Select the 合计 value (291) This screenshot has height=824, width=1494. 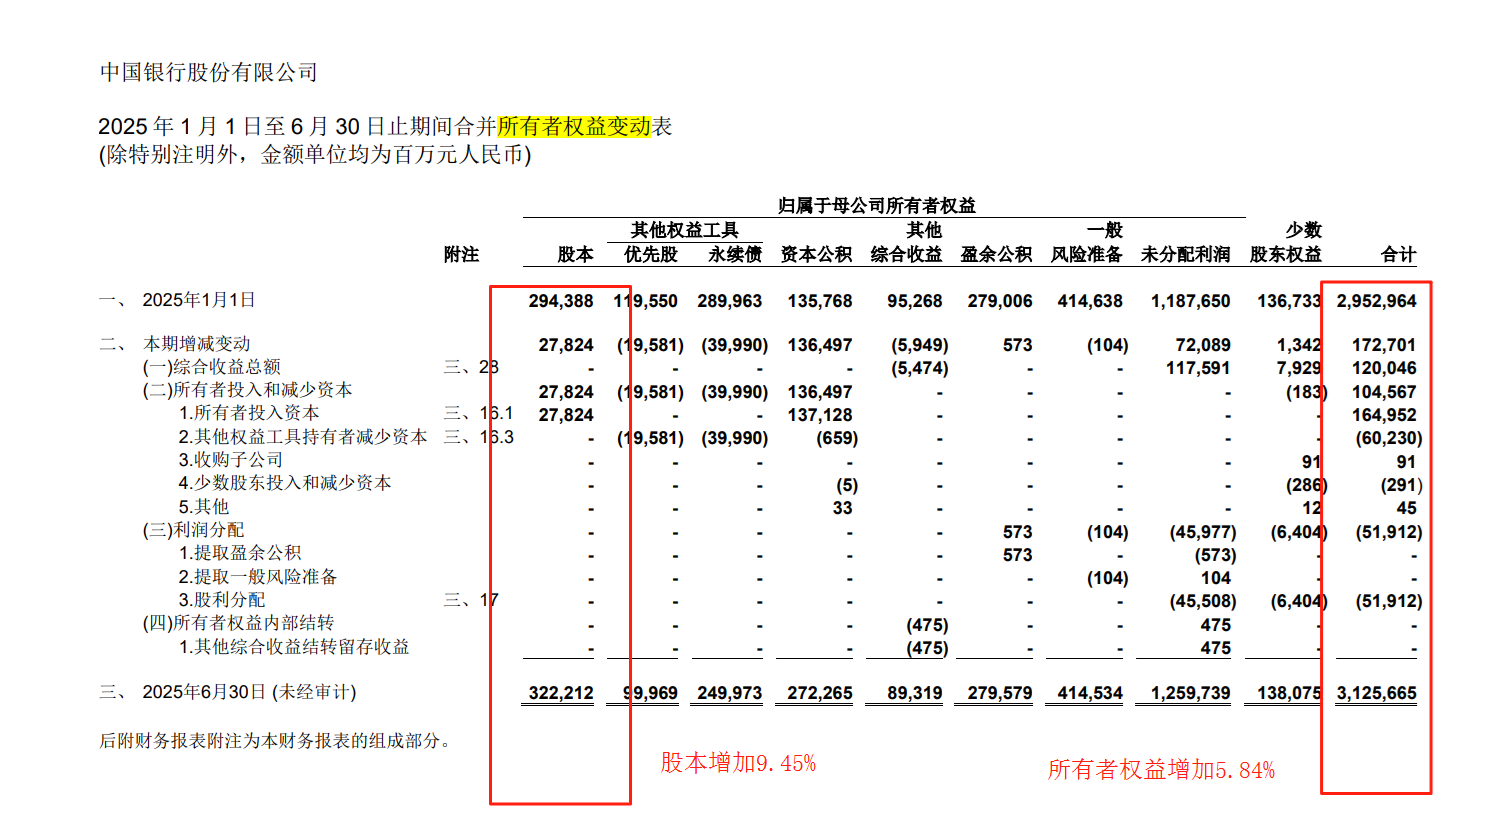(x=1401, y=485)
